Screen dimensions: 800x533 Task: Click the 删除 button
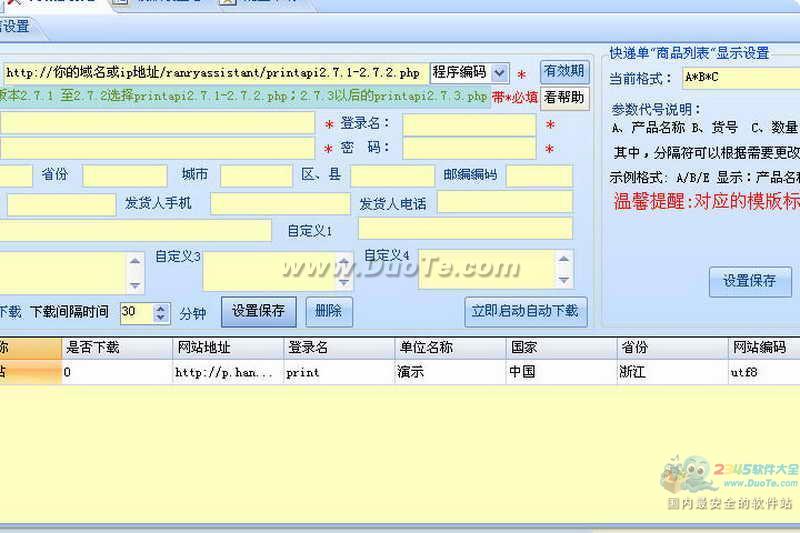click(x=329, y=311)
